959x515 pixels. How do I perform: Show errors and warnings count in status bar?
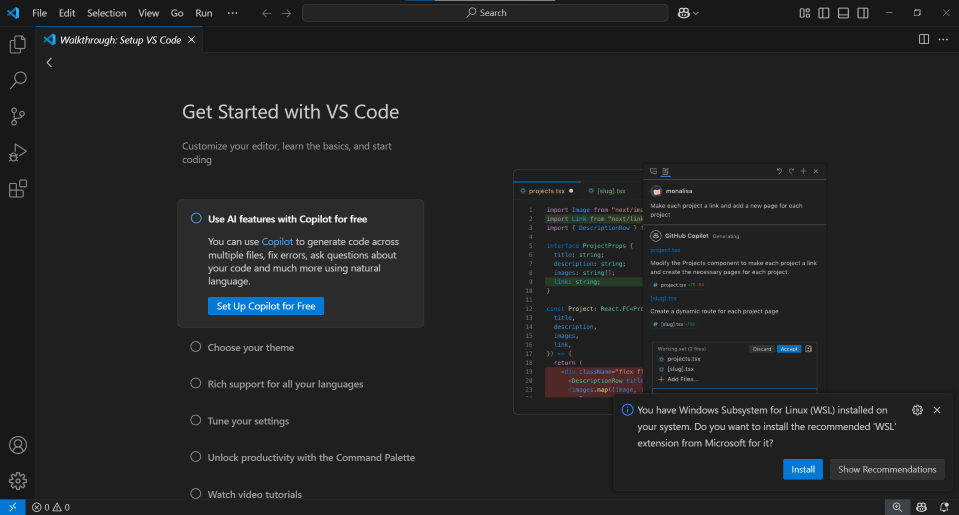[x=51, y=507]
